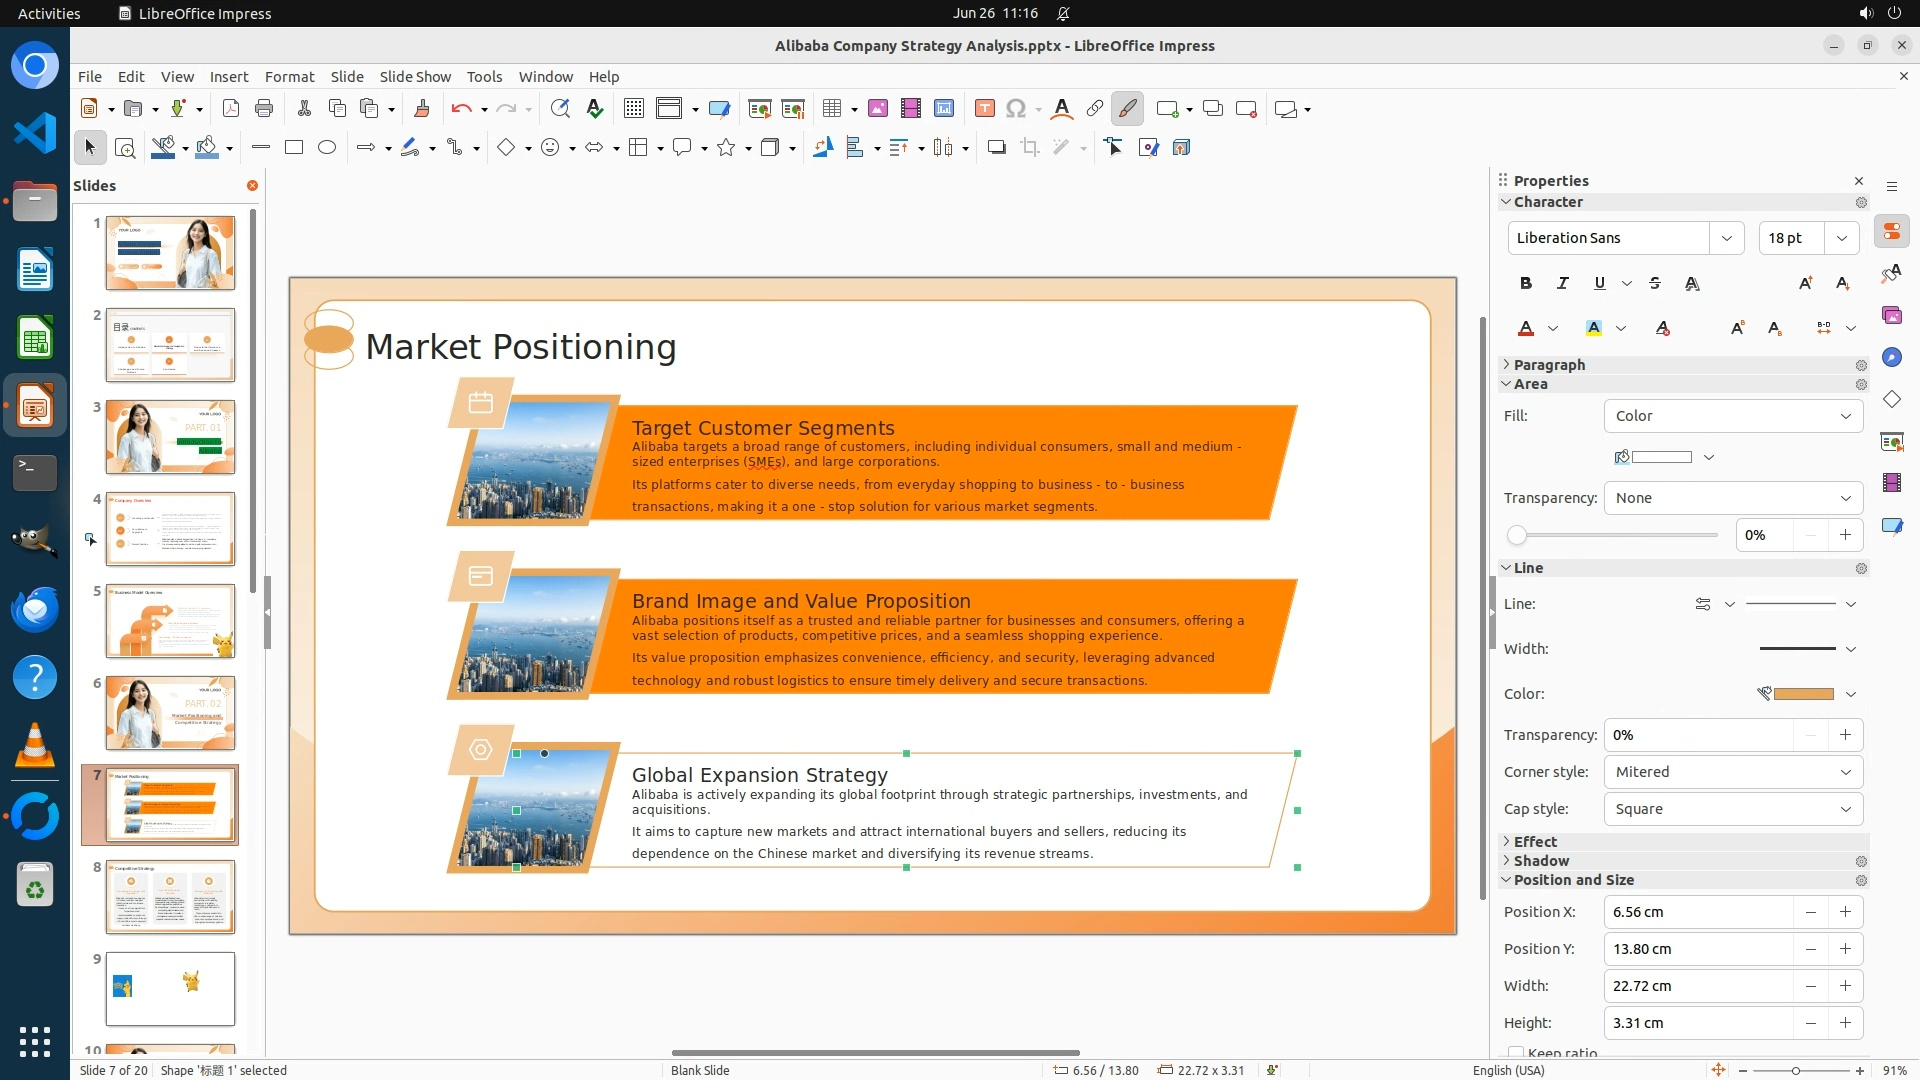
Task: Click the Insert Special Character icon
Action: (1016, 109)
